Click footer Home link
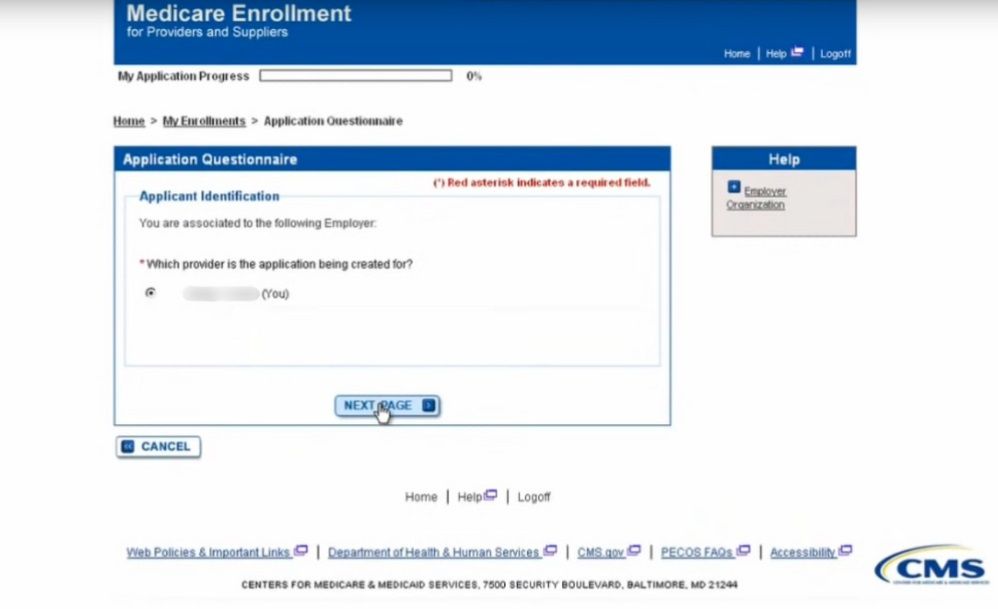998x609 pixels. click(421, 497)
